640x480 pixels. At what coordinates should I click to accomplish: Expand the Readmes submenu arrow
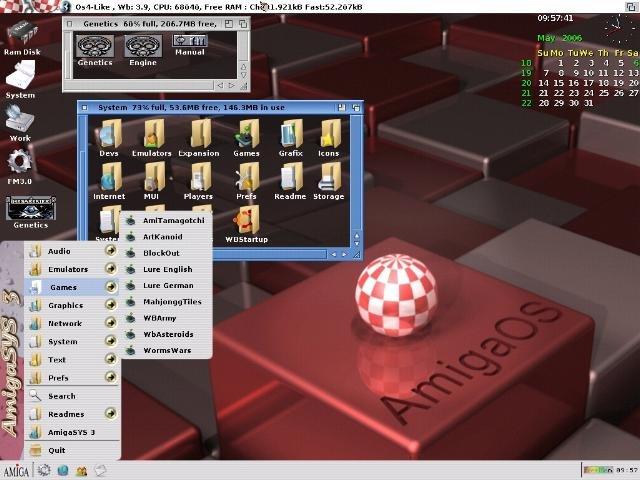pos(110,413)
